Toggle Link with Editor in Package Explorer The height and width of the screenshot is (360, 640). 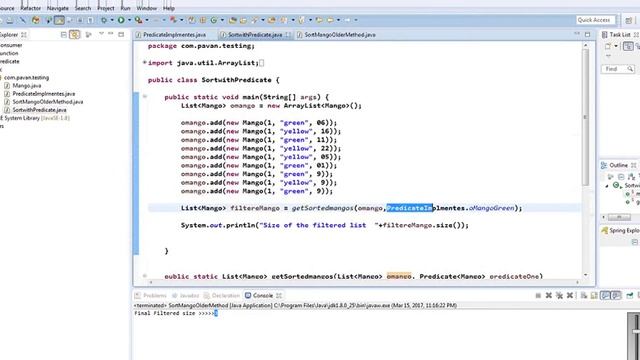(75, 35)
